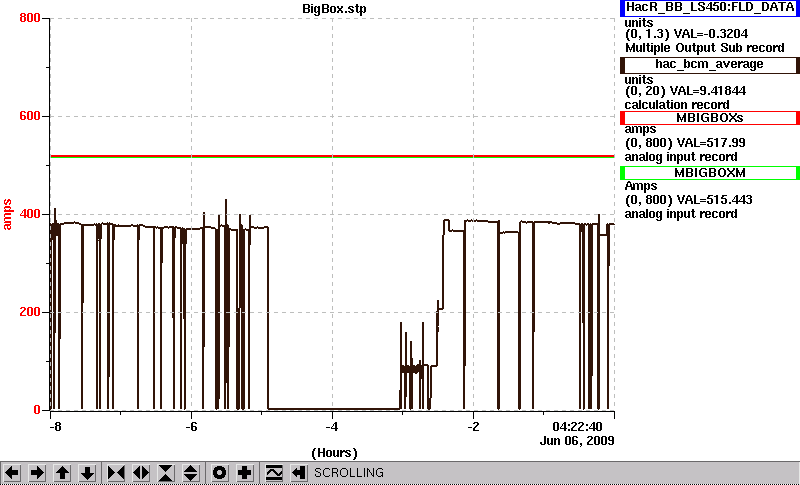
Task: Pan the graph down with the down arrow
Action: (x=87, y=473)
